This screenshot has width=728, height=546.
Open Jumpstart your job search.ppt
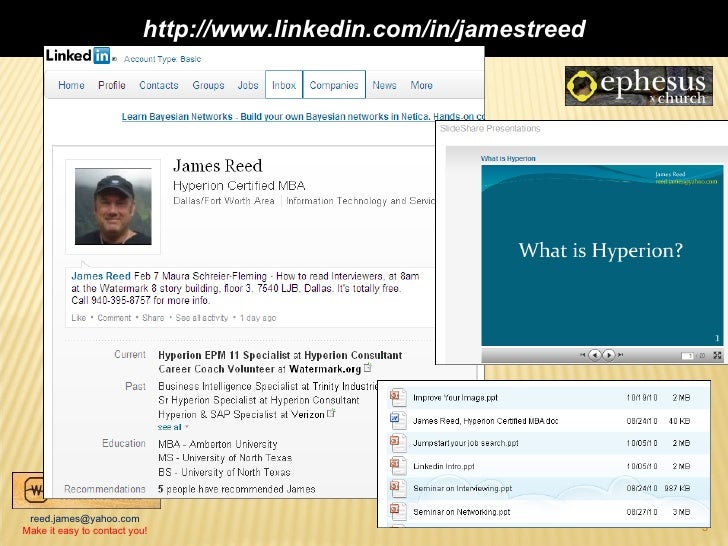(466, 443)
